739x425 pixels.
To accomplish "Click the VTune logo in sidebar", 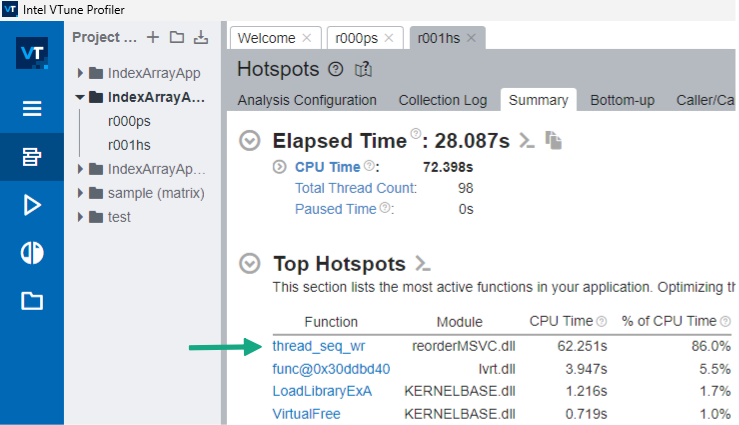I will (32, 53).
